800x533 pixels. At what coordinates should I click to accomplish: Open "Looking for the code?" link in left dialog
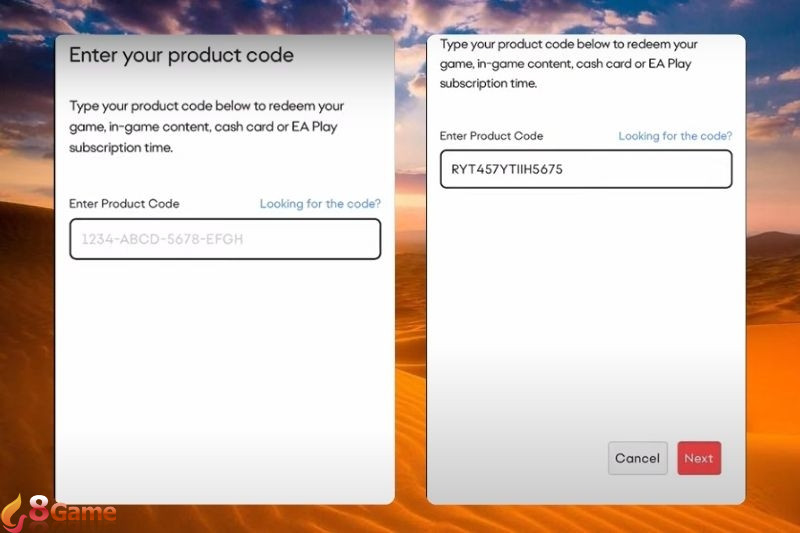click(320, 204)
